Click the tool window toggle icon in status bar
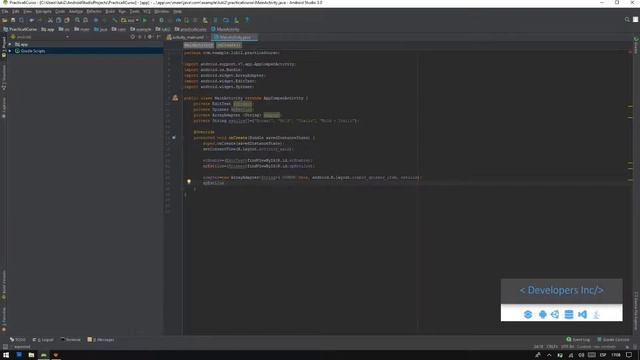 5,347
